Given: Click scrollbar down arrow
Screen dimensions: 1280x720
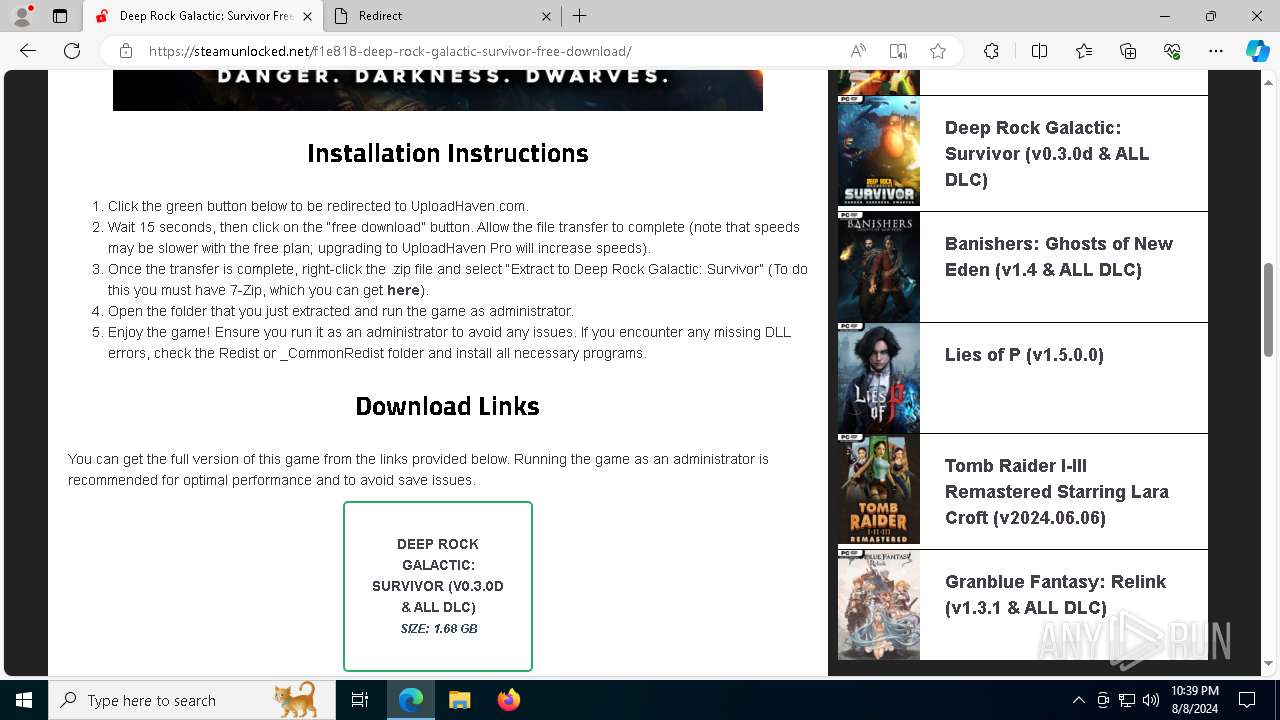Looking at the screenshot, I should [x=1269, y=663].
